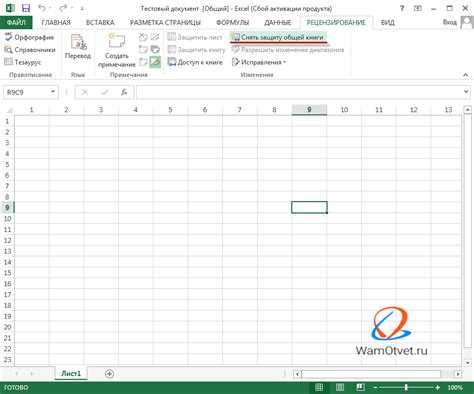Open Справочники research pane
Image resolution: width=474 pixels, height=394 pixels.
(29, 50)
